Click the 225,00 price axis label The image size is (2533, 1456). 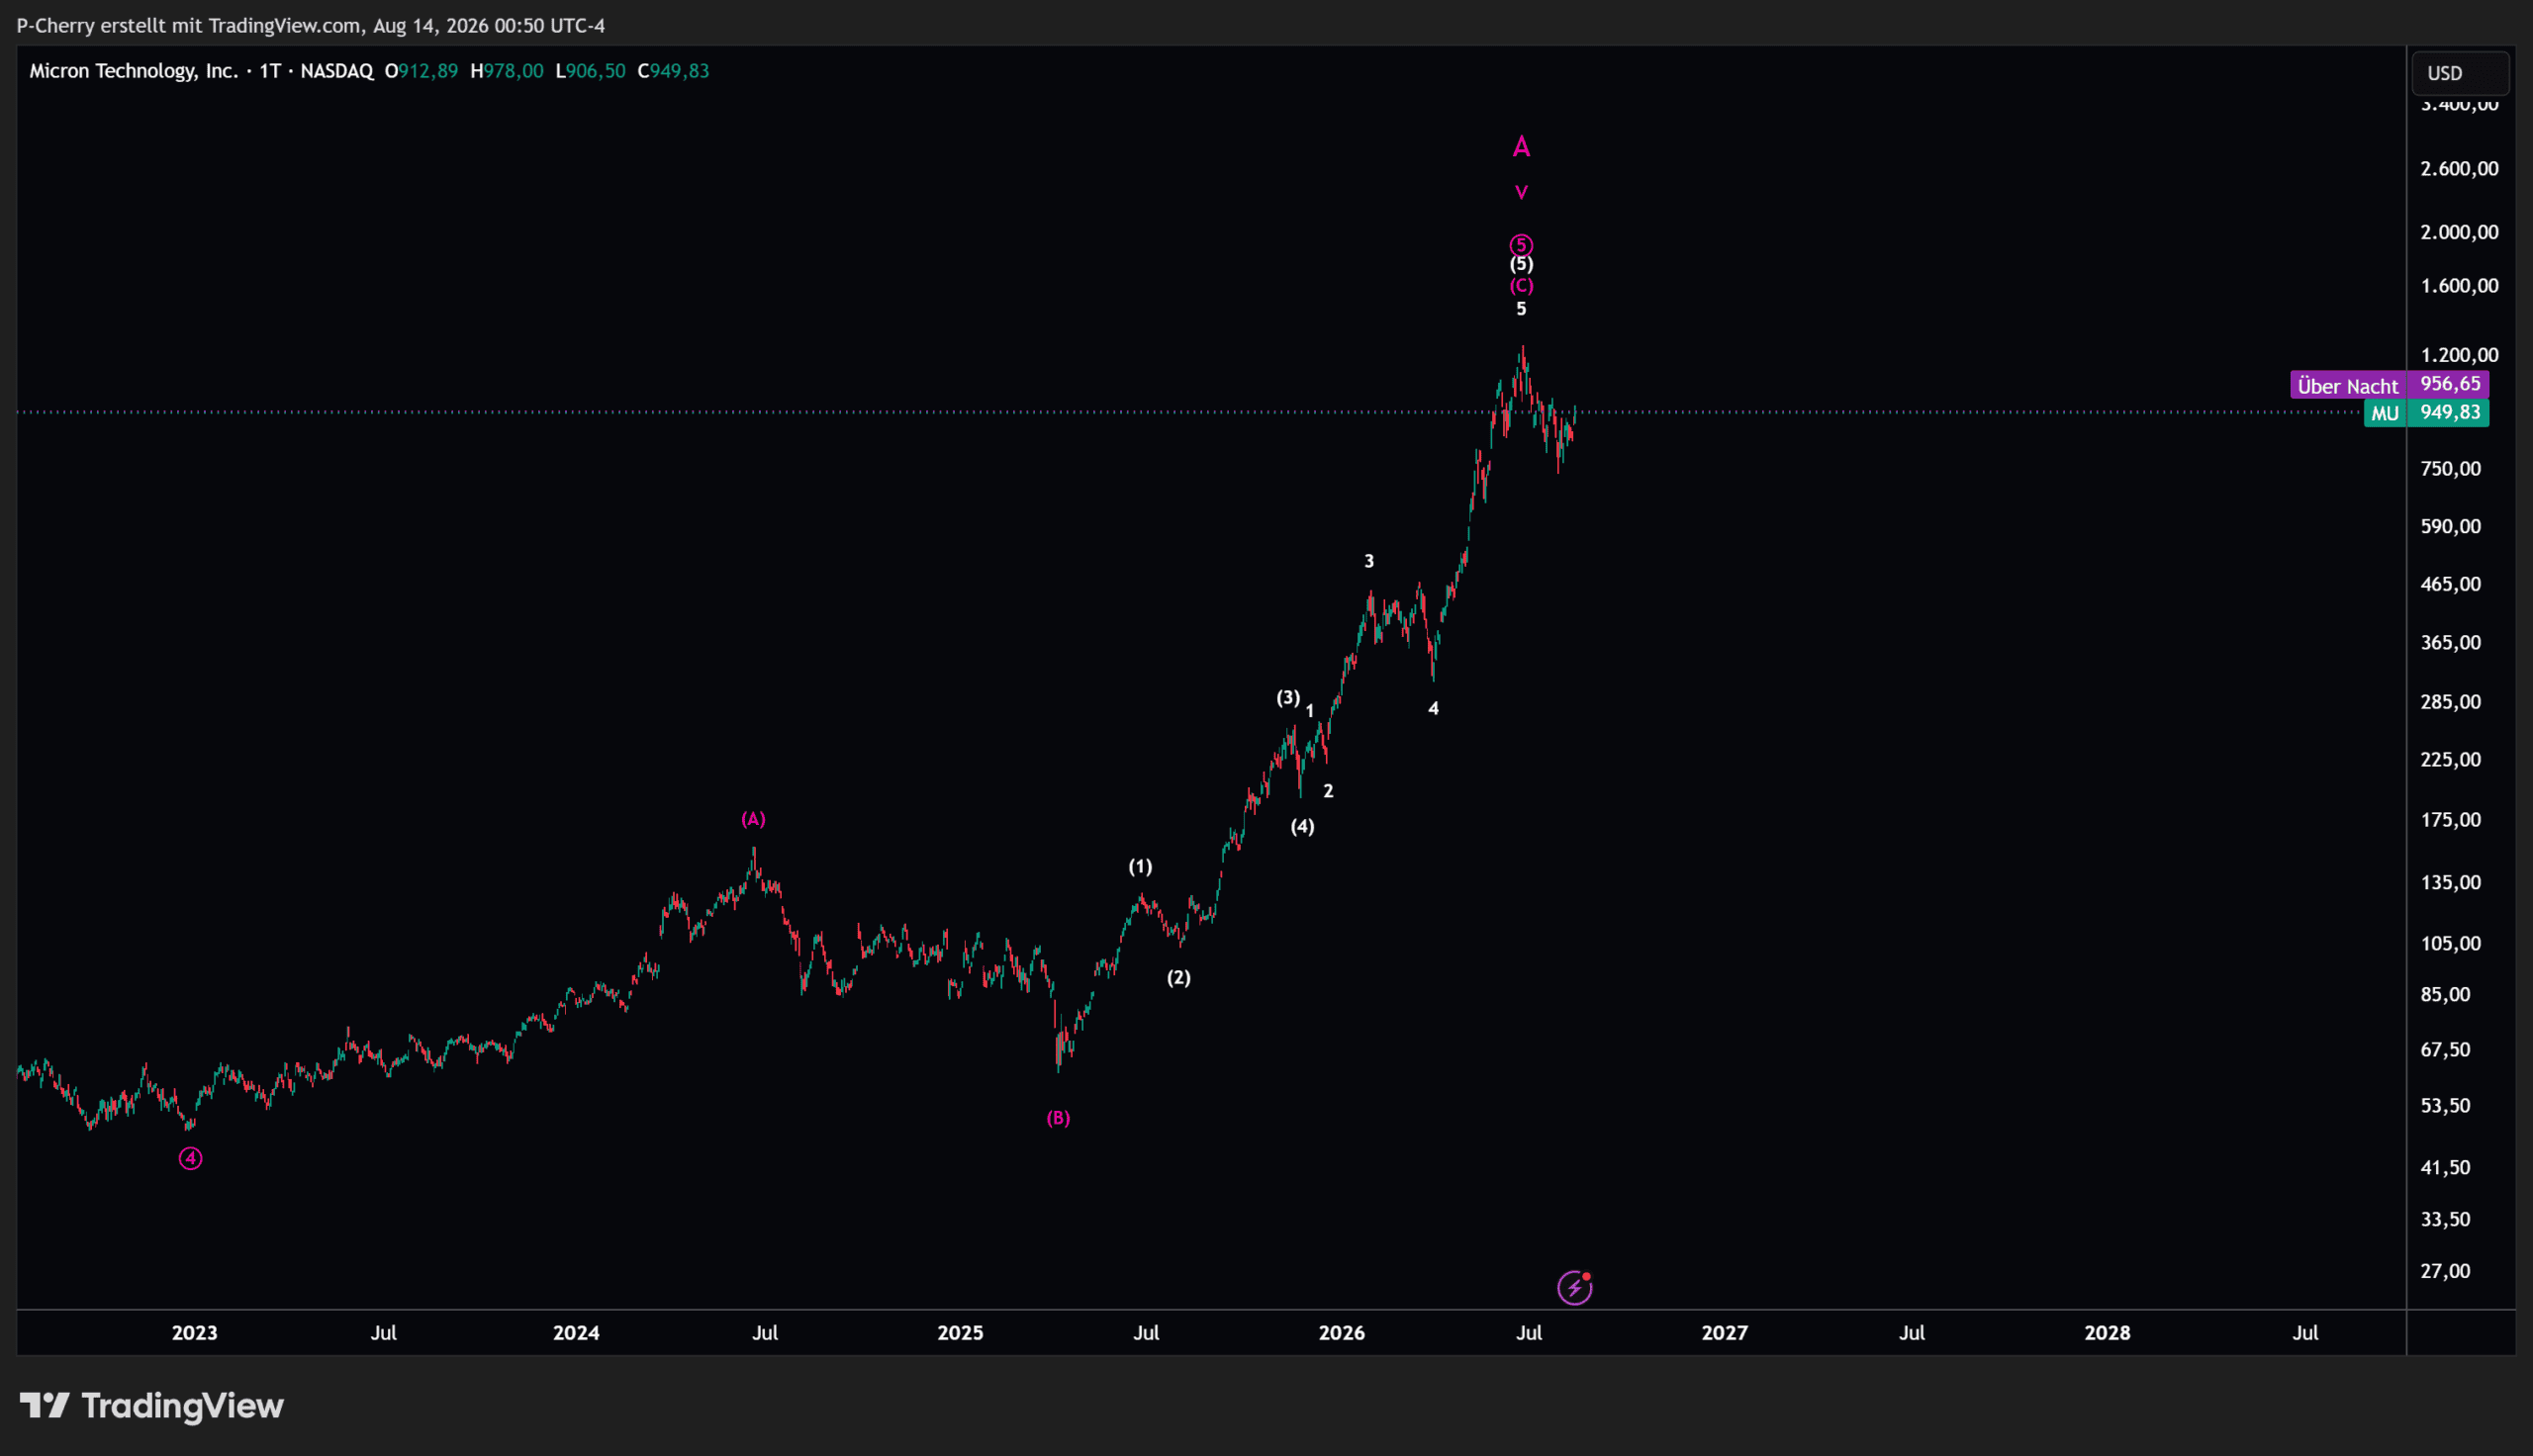pos(2450,760)
